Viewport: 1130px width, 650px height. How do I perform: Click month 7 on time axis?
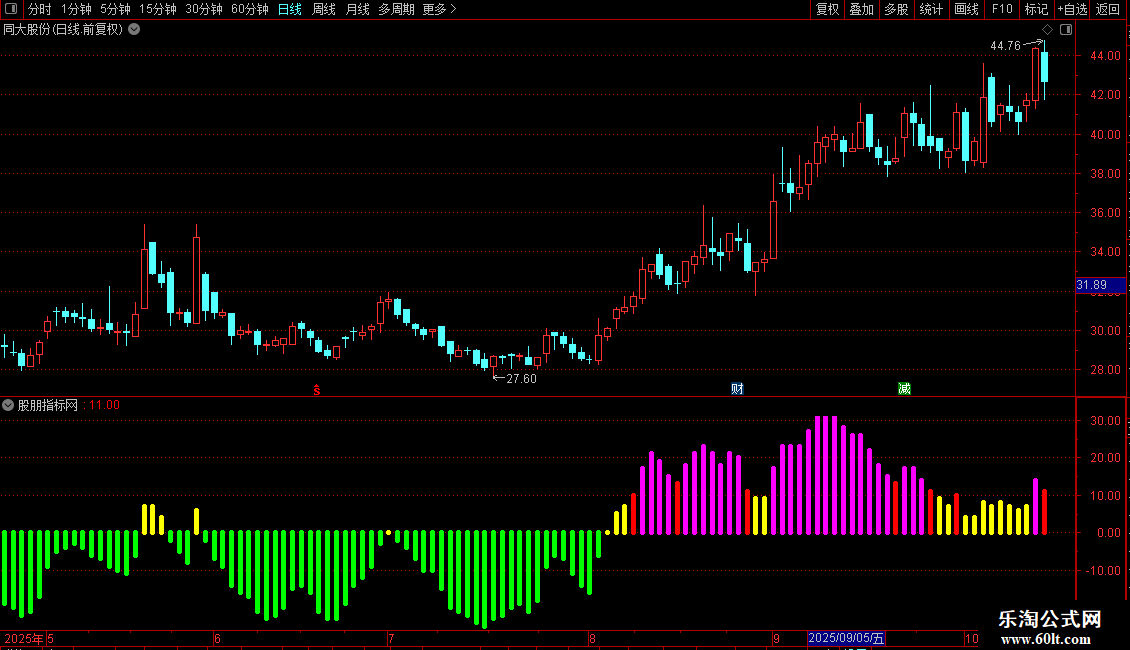(x=391, y=638)
